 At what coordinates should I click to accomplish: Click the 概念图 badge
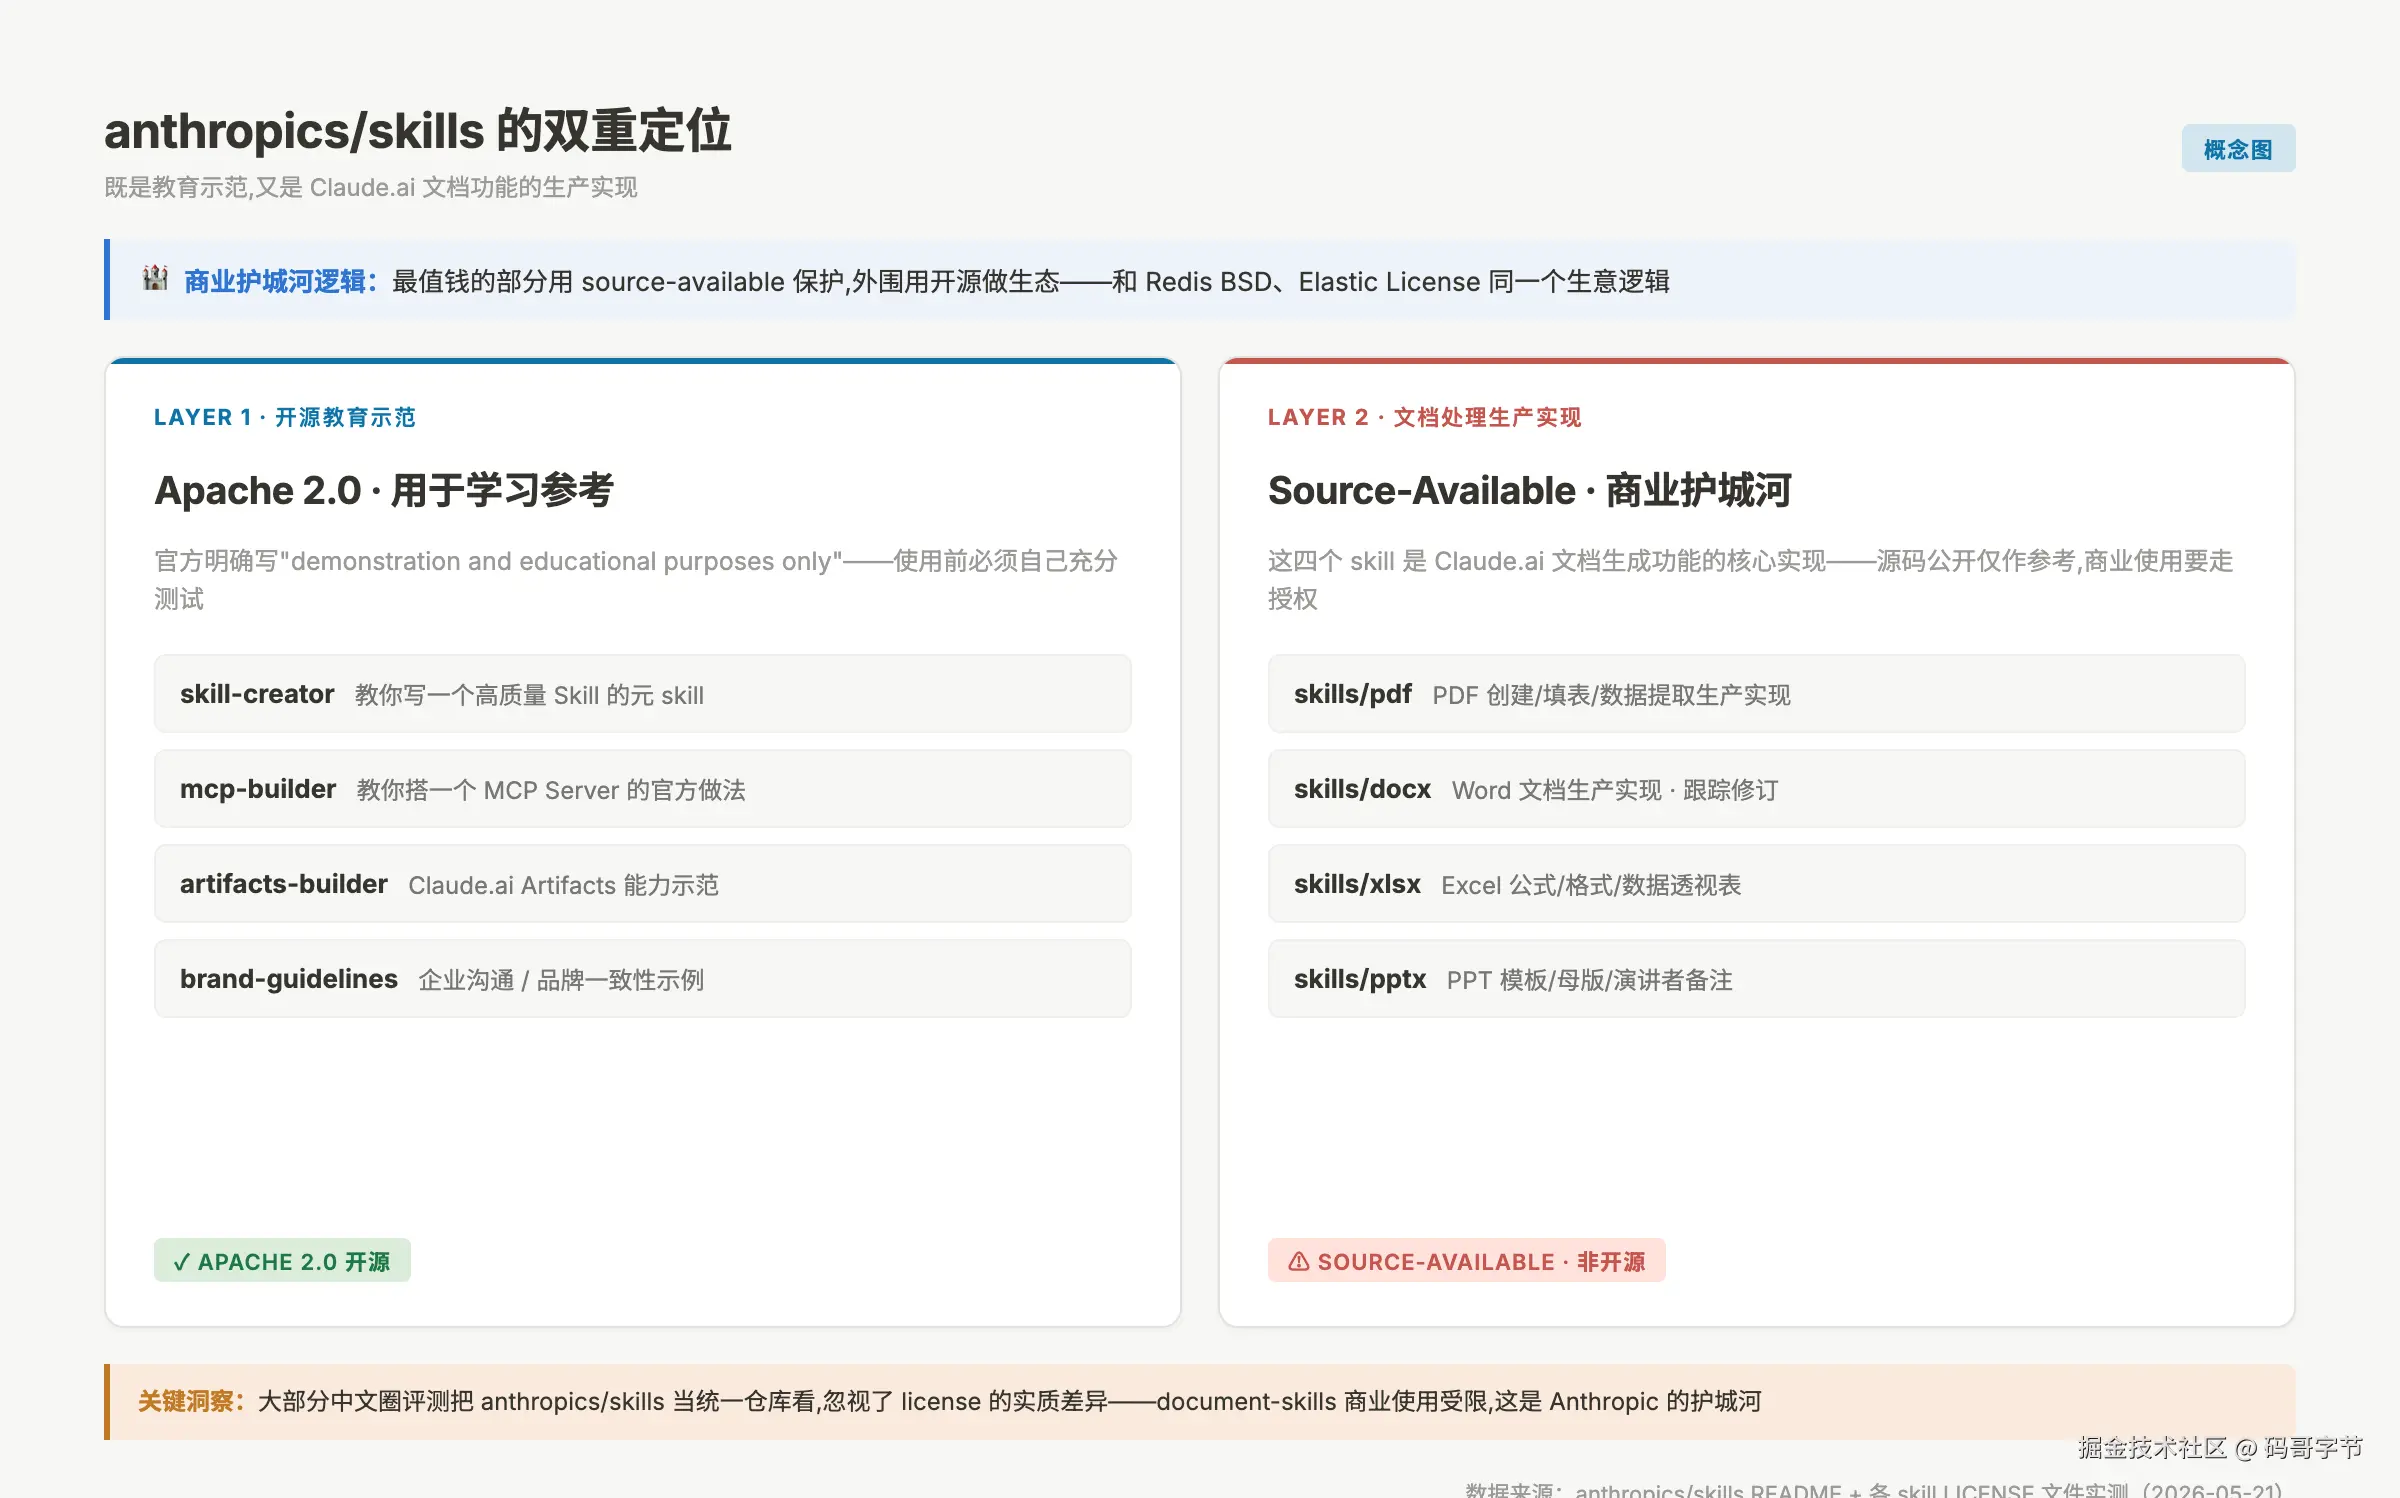2238,149
